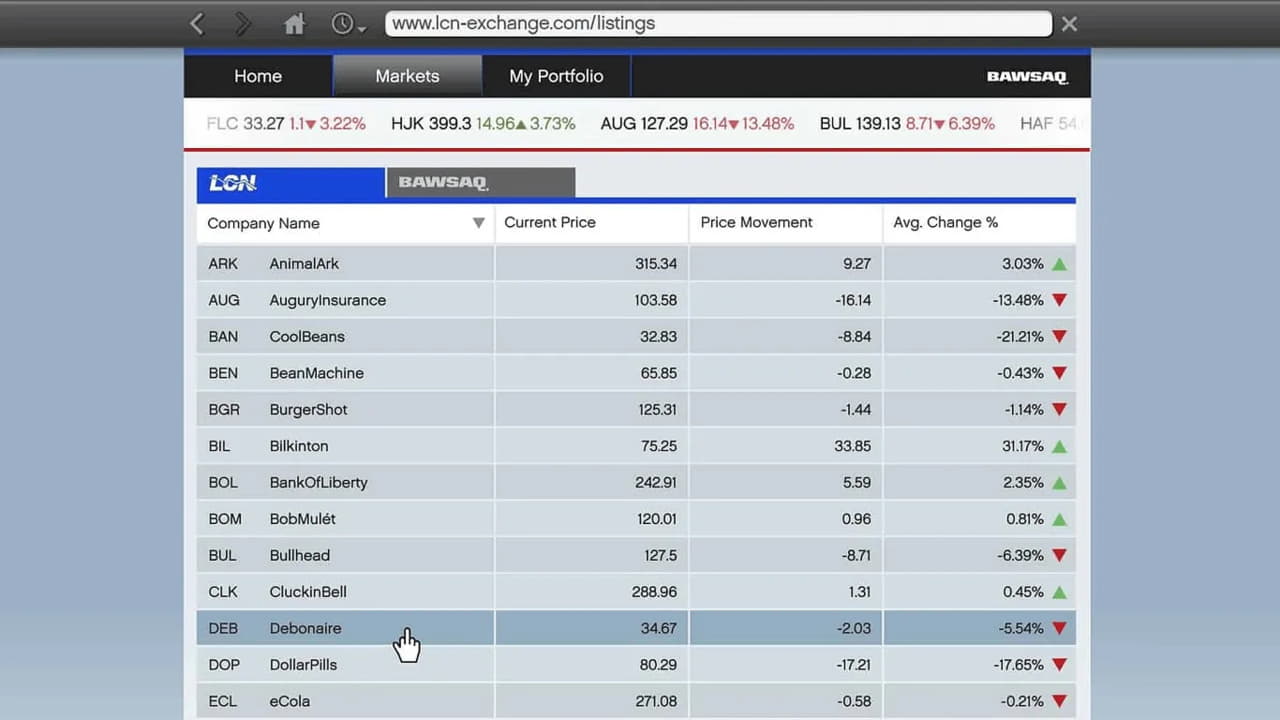The width and height of the screenshot is (1280, 720).
Task: Click the AuguryInsurance red down arrow
Action: click(x=1059, y=300)
